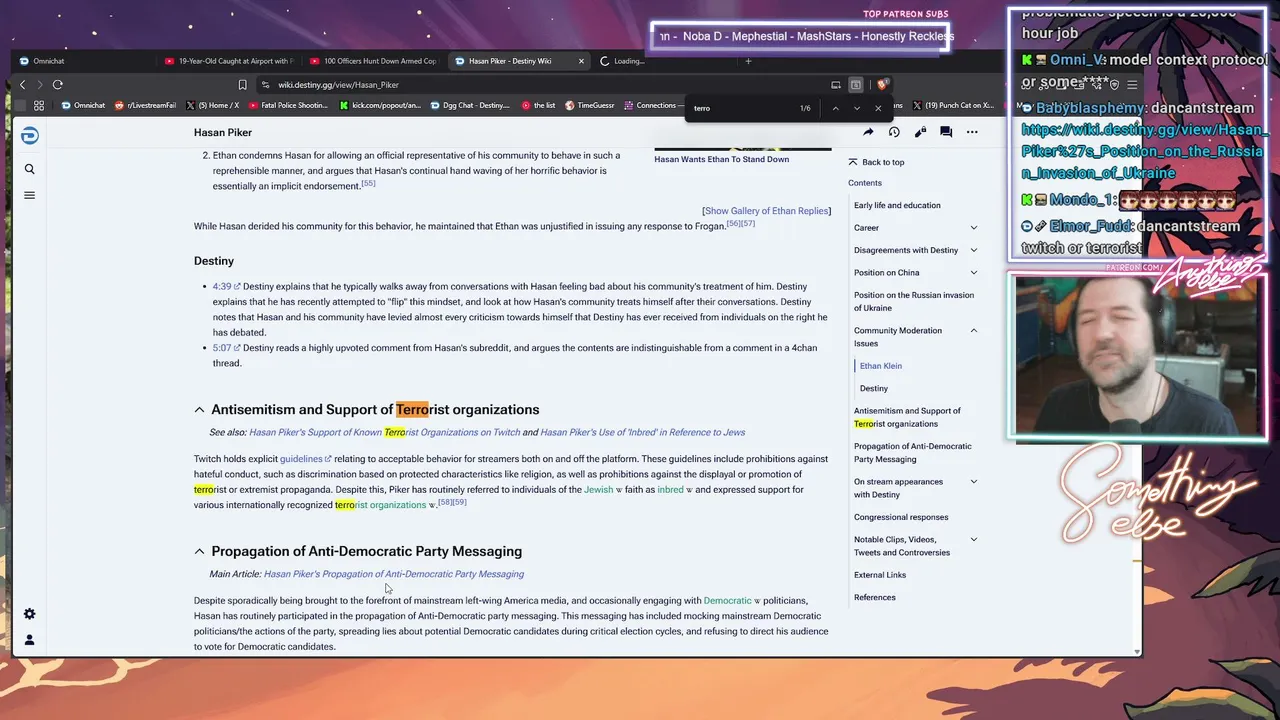The width and height of the screenshot is (1280, 720).
Task: Click Show Gallery of Ethan Replies link
Action: click(767, 211)
